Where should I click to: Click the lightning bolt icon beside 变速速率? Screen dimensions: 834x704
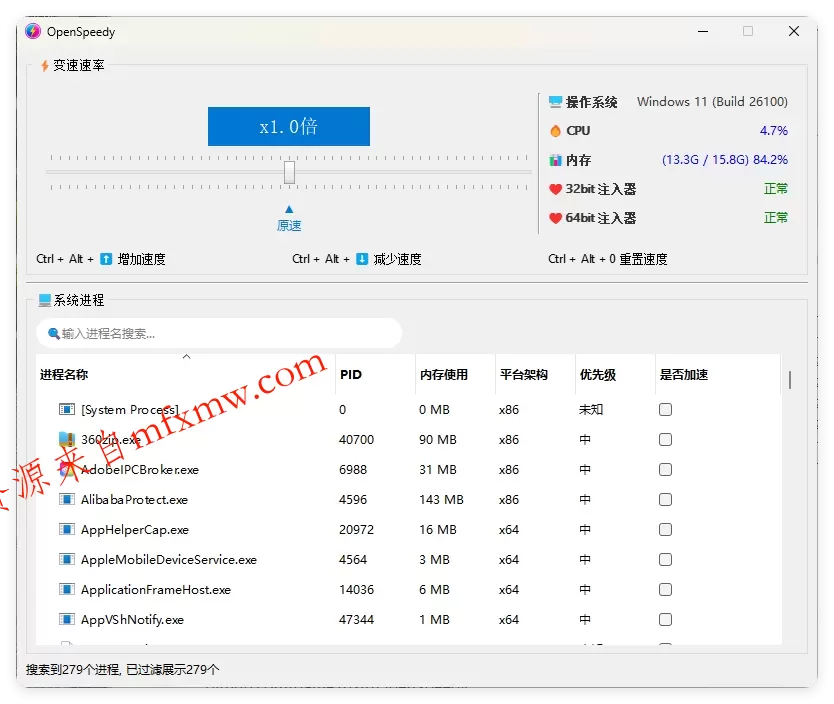tap(45, 65)
